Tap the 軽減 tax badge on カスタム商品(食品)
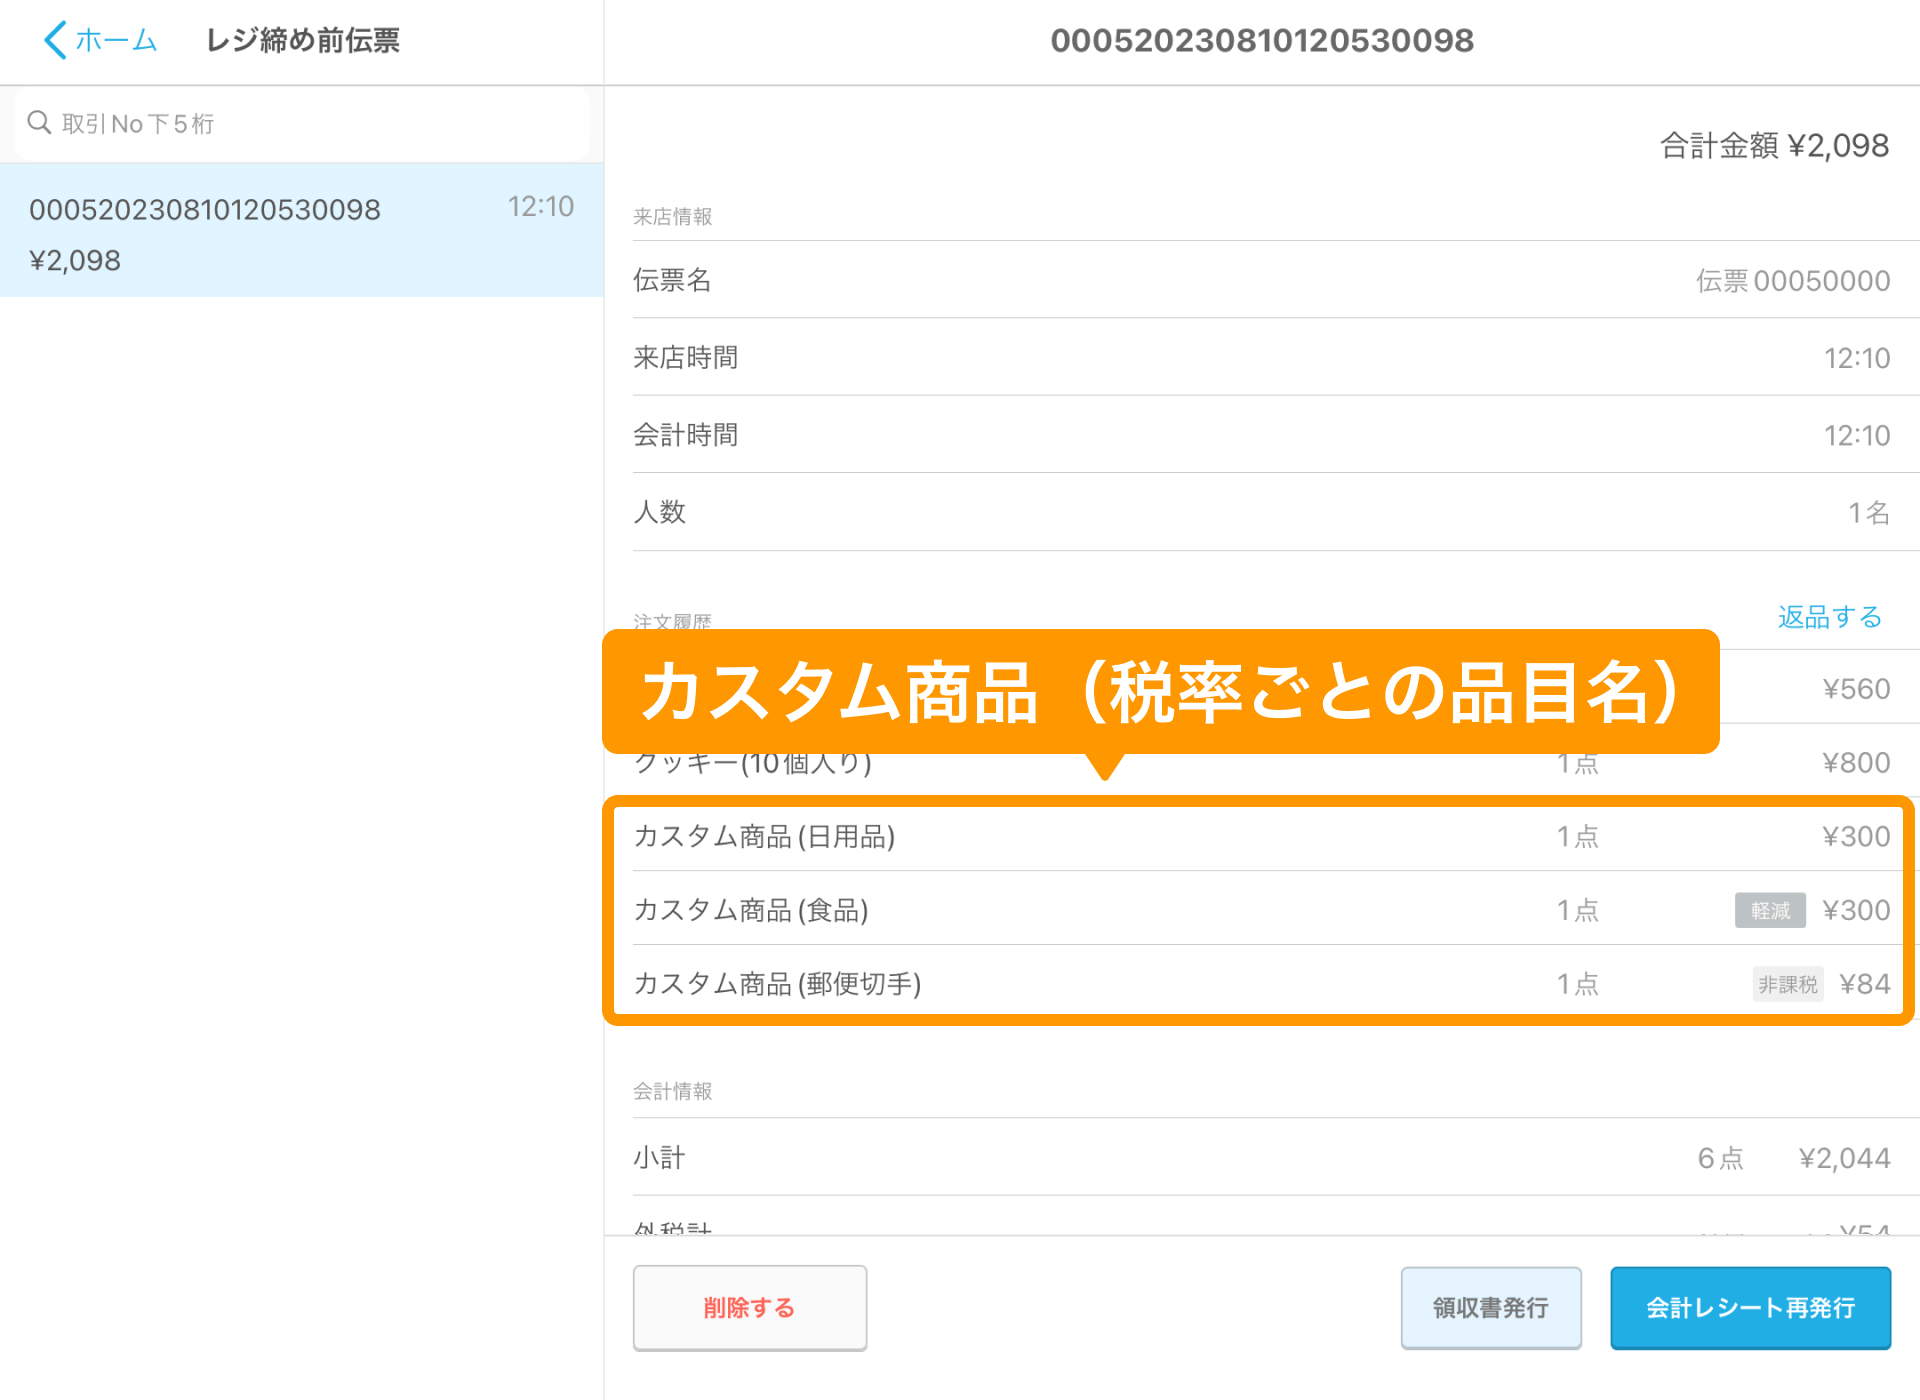 (x=1769, y=911)
